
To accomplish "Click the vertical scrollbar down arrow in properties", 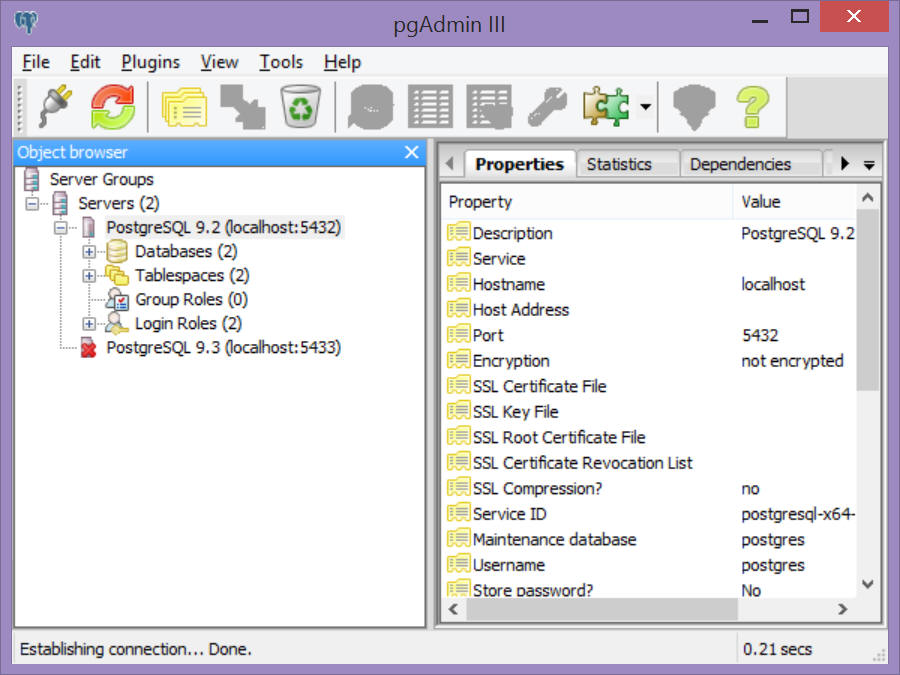I will click(x=868, y=584).
